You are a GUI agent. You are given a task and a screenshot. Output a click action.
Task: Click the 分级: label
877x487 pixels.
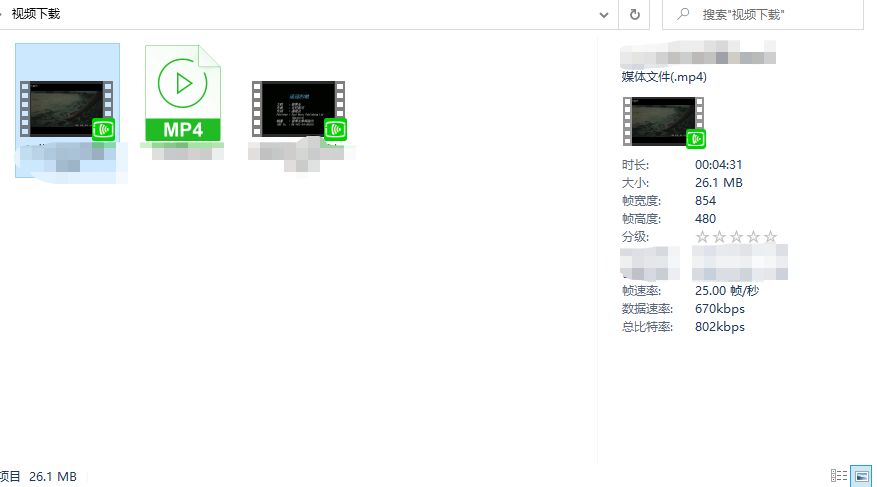[635, 237]
